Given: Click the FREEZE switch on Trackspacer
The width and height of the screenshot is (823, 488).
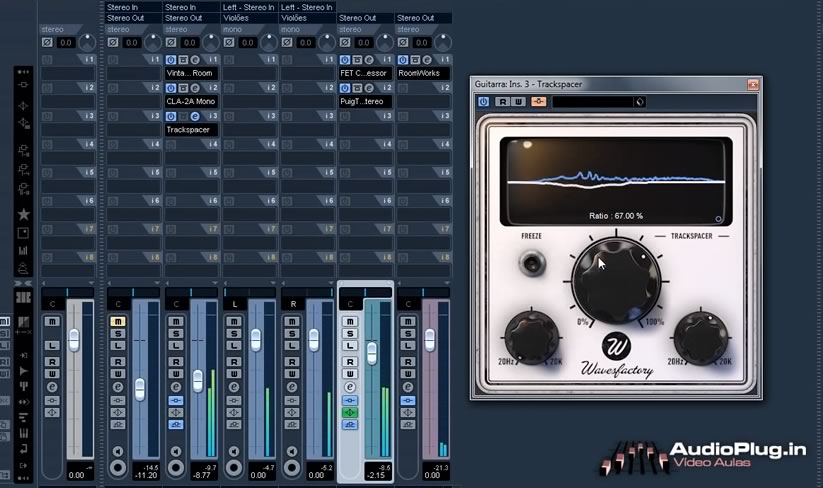Looking at the screenshot, I should coord(532,262).
